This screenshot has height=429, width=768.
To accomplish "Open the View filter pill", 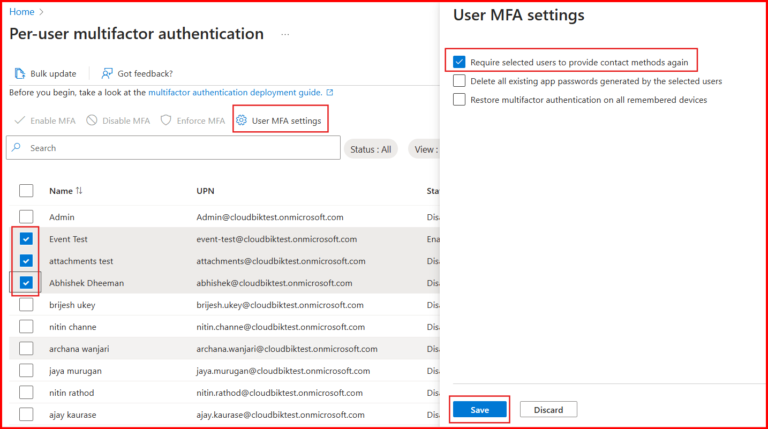I will (424, 149).
